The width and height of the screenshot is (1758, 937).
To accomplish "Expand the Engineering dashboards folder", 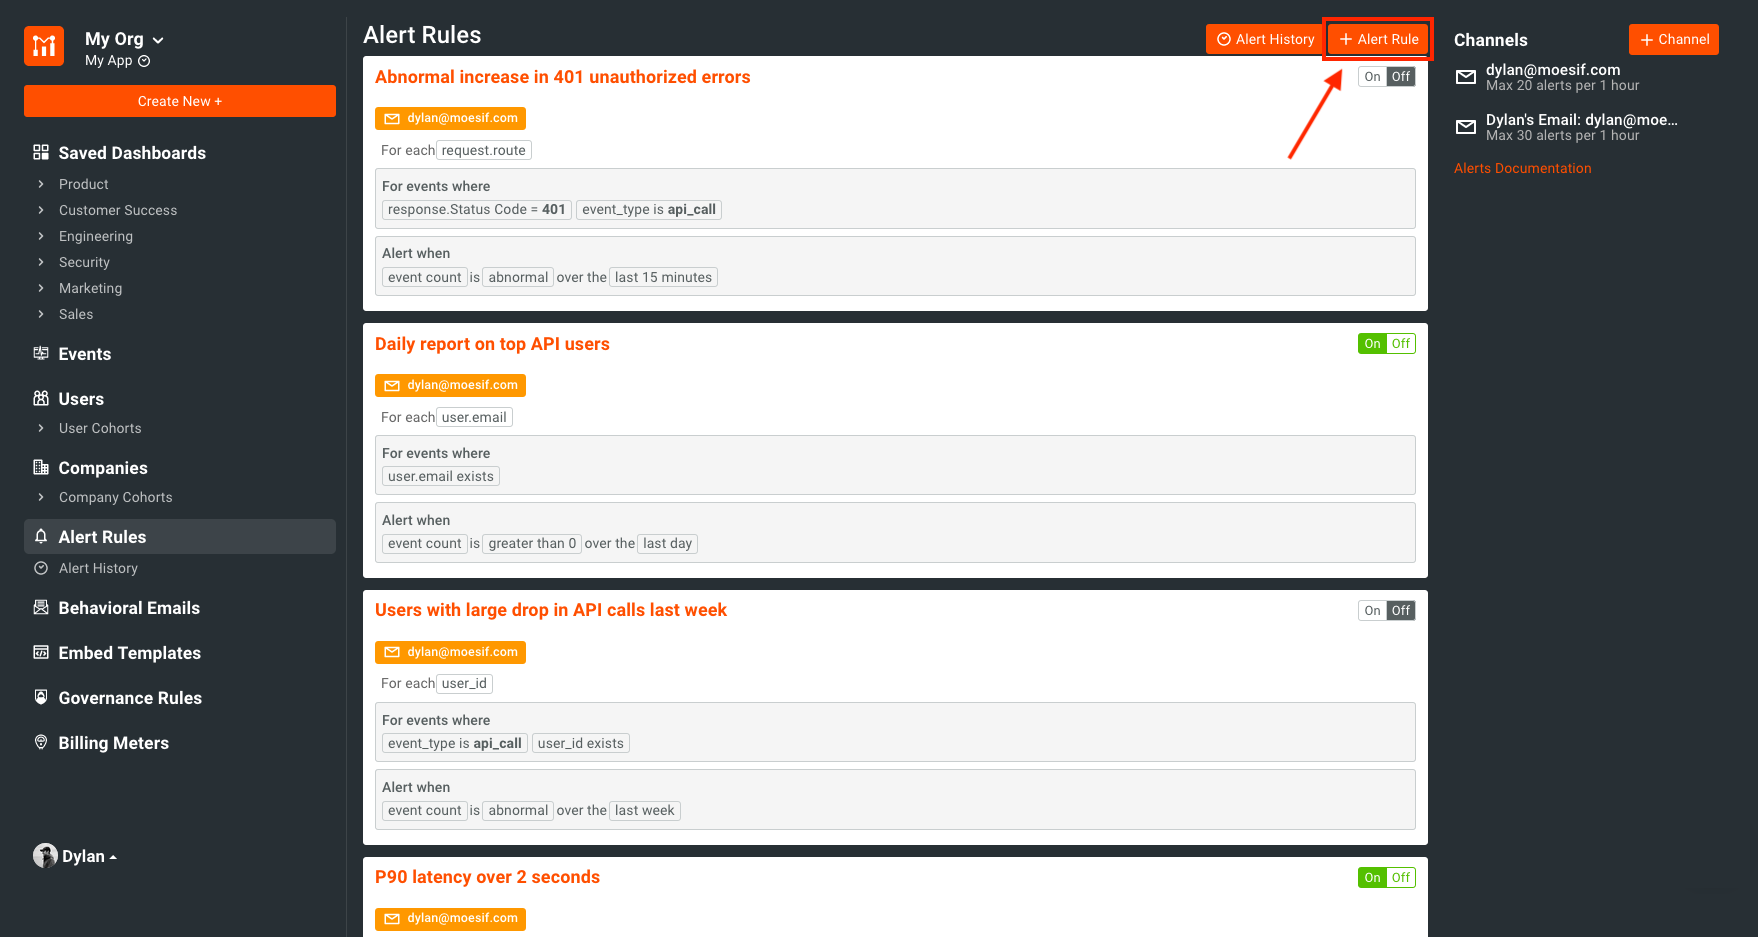I will pyautogui.click(x=41, y=236).
